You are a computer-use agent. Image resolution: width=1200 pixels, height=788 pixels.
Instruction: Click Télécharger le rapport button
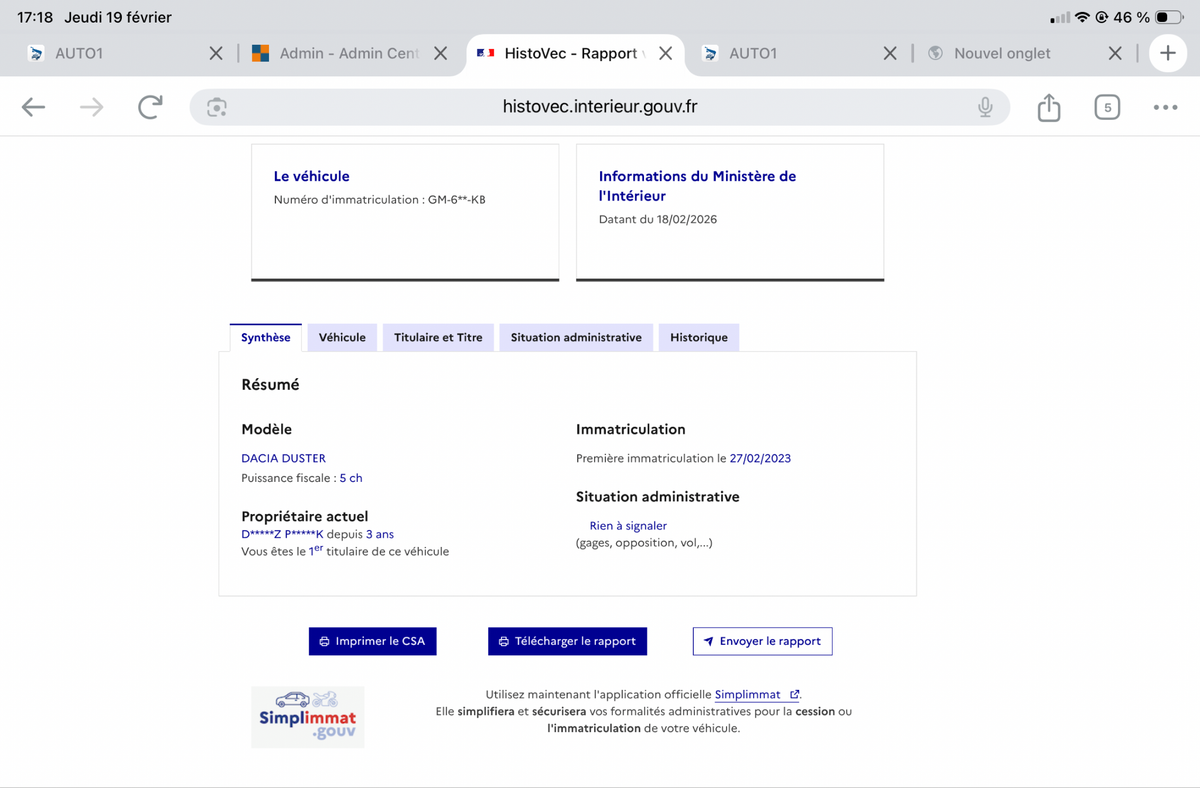point(567,641)
